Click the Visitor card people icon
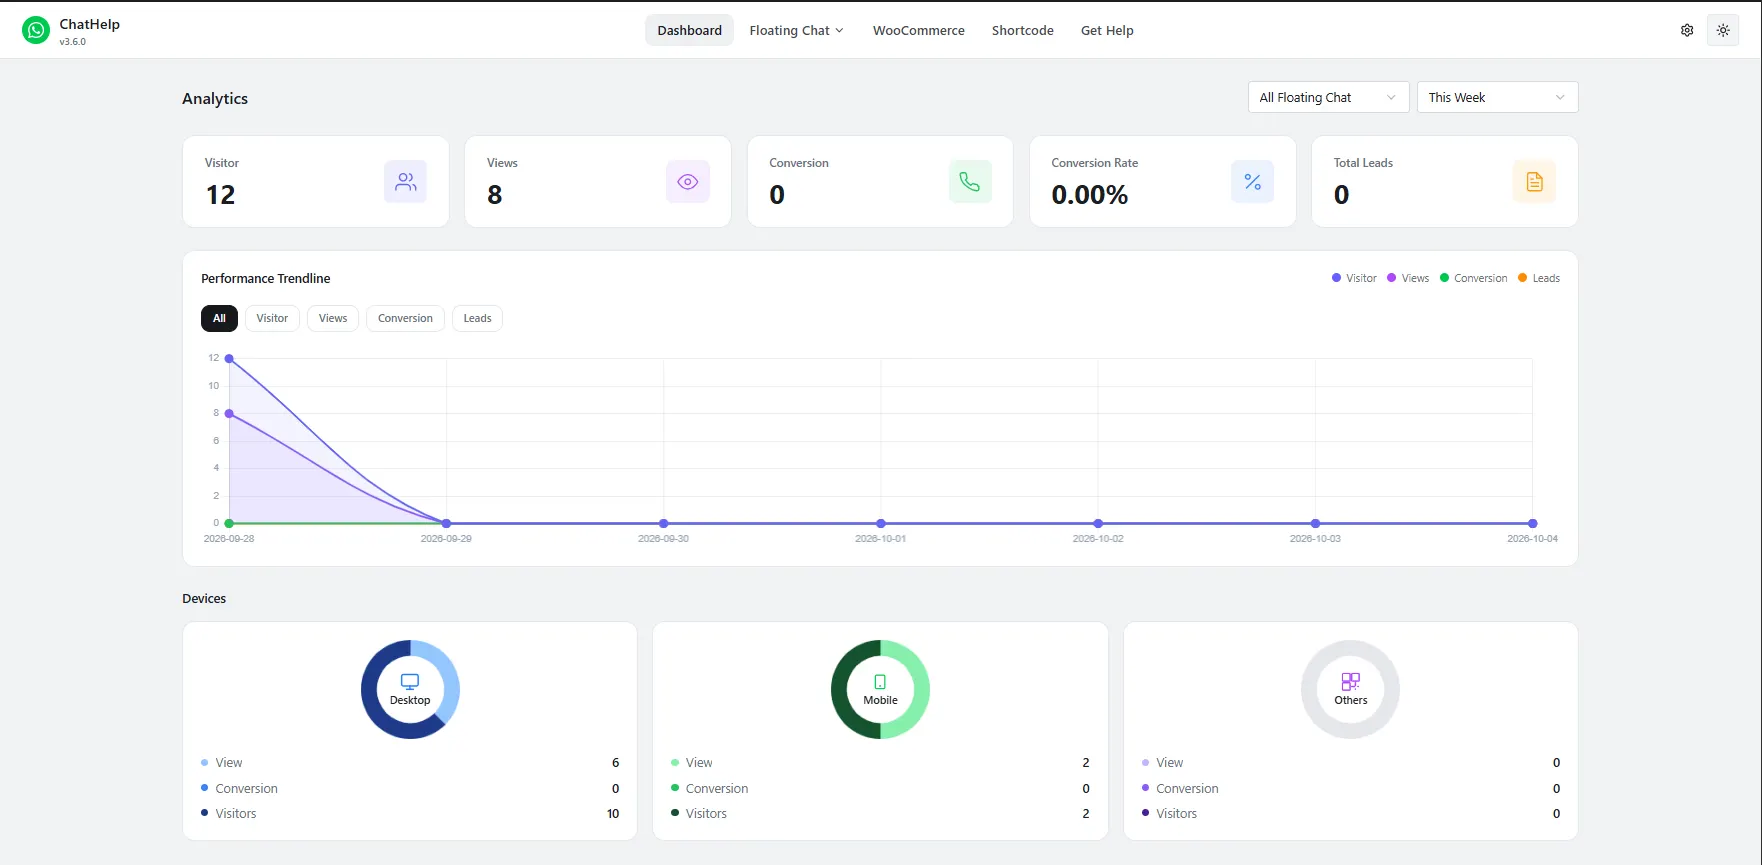The image size is (1762, 865). pos(405,182)
